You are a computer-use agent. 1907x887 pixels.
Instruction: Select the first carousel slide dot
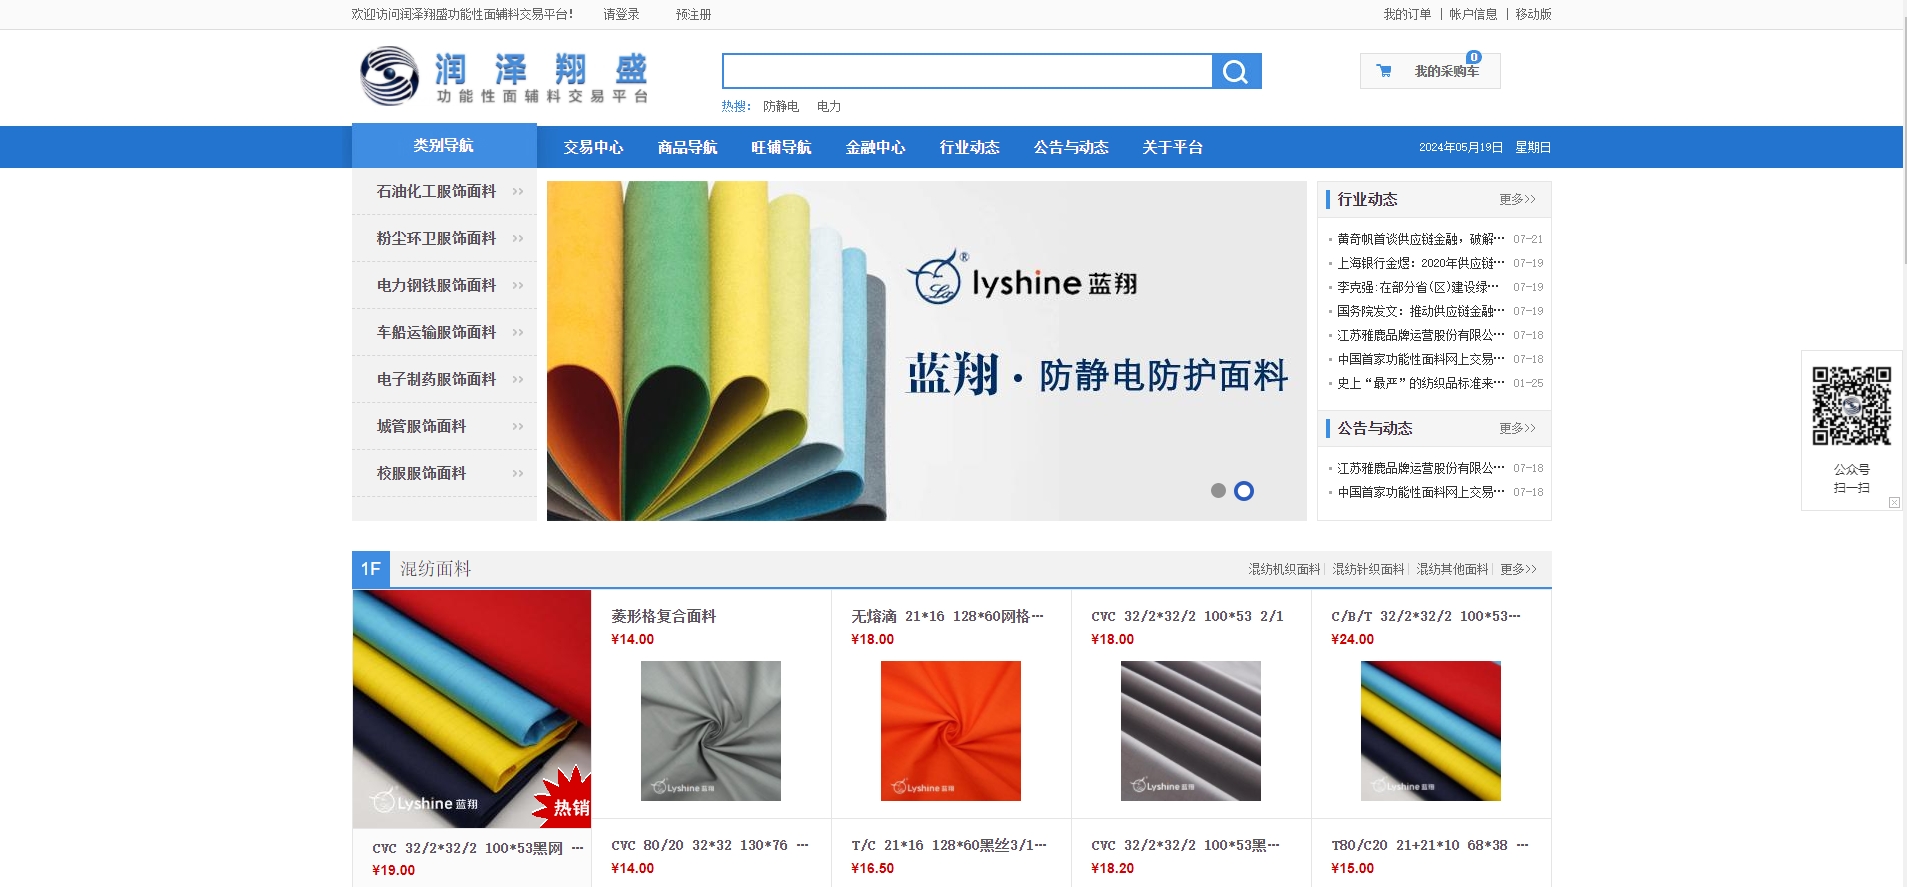pyautogui.click(x=1218, y=490)
